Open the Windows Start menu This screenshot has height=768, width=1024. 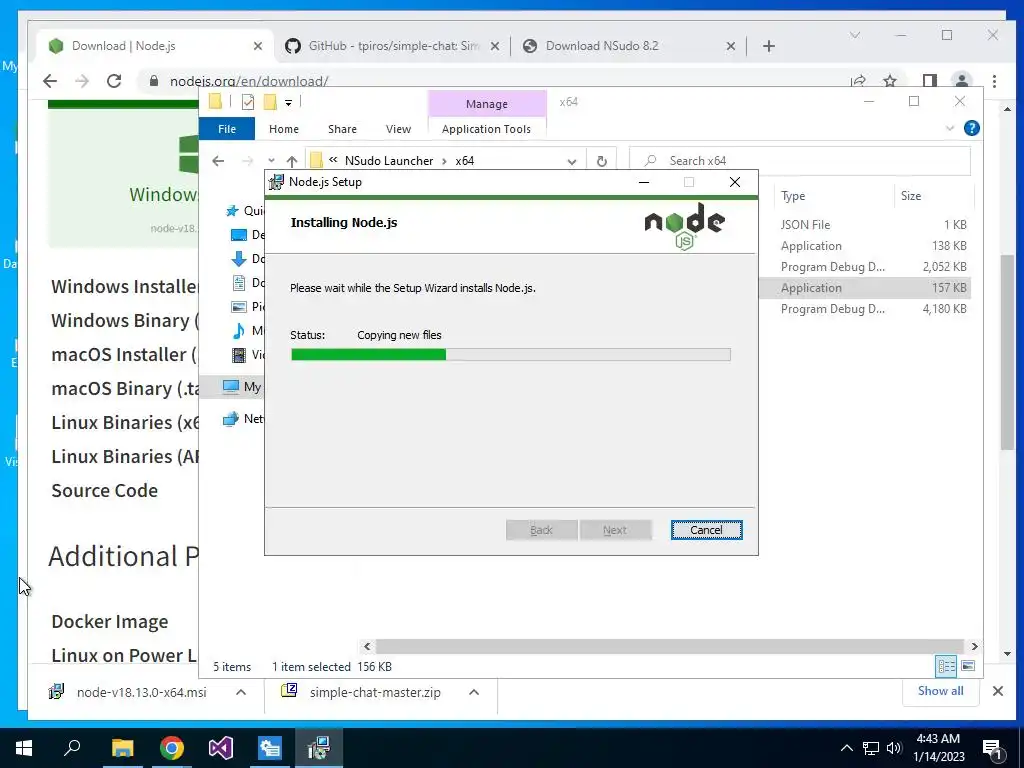point(24,748)
